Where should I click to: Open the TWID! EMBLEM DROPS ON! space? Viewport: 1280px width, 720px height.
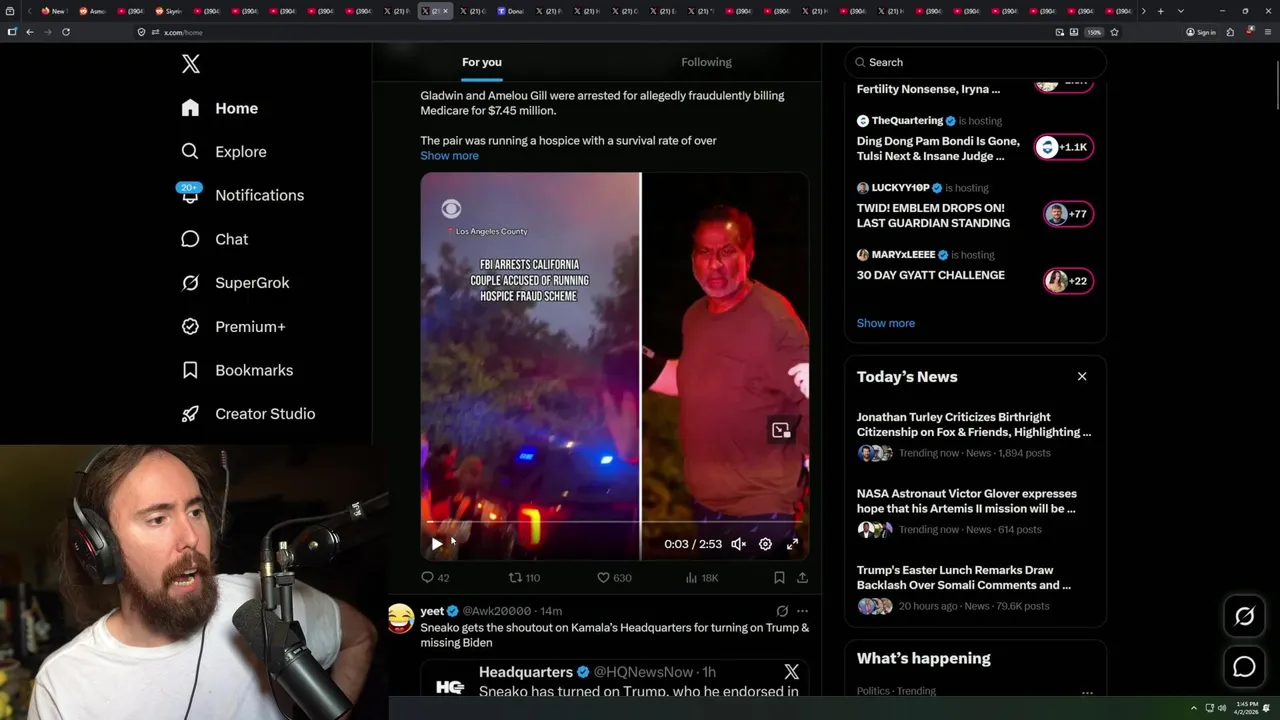pyautogui.click(x=933, y=216)
